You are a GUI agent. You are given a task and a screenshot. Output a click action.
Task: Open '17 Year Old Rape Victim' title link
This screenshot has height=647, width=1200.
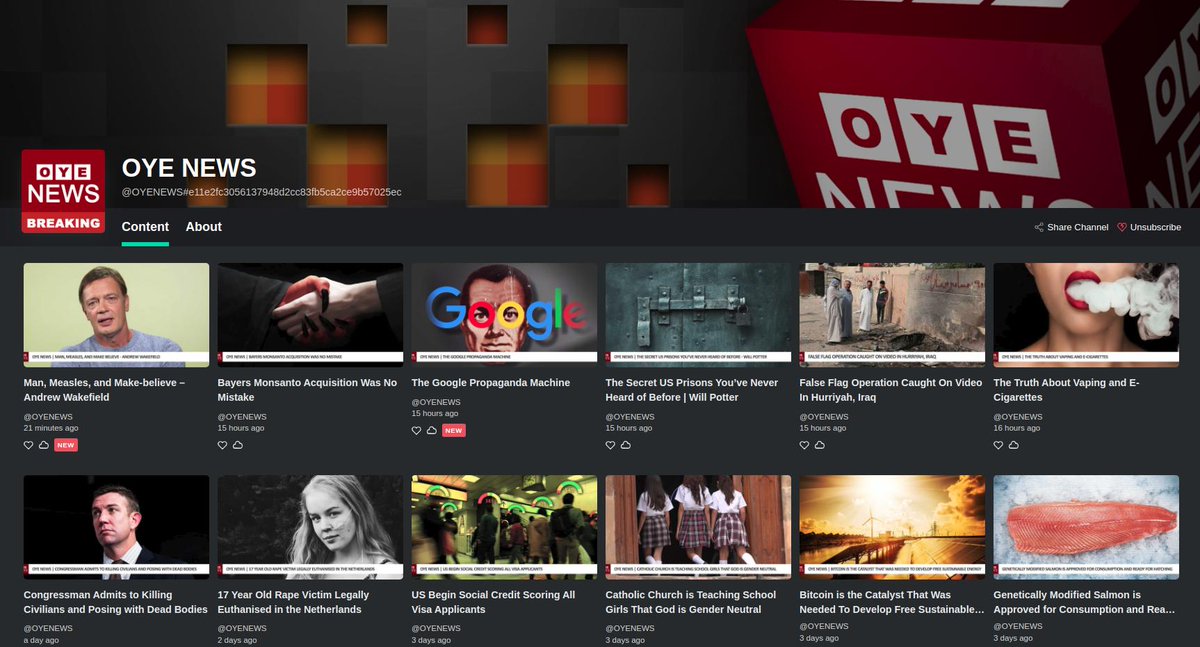(x=293, y=602)
